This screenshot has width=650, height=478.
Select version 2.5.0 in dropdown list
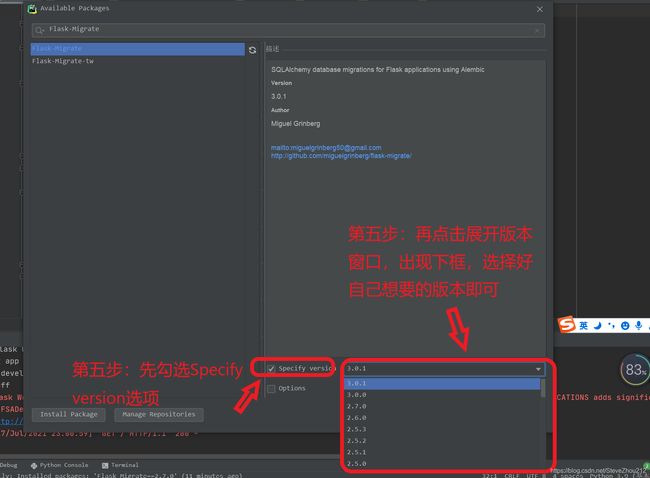[442, 463]
